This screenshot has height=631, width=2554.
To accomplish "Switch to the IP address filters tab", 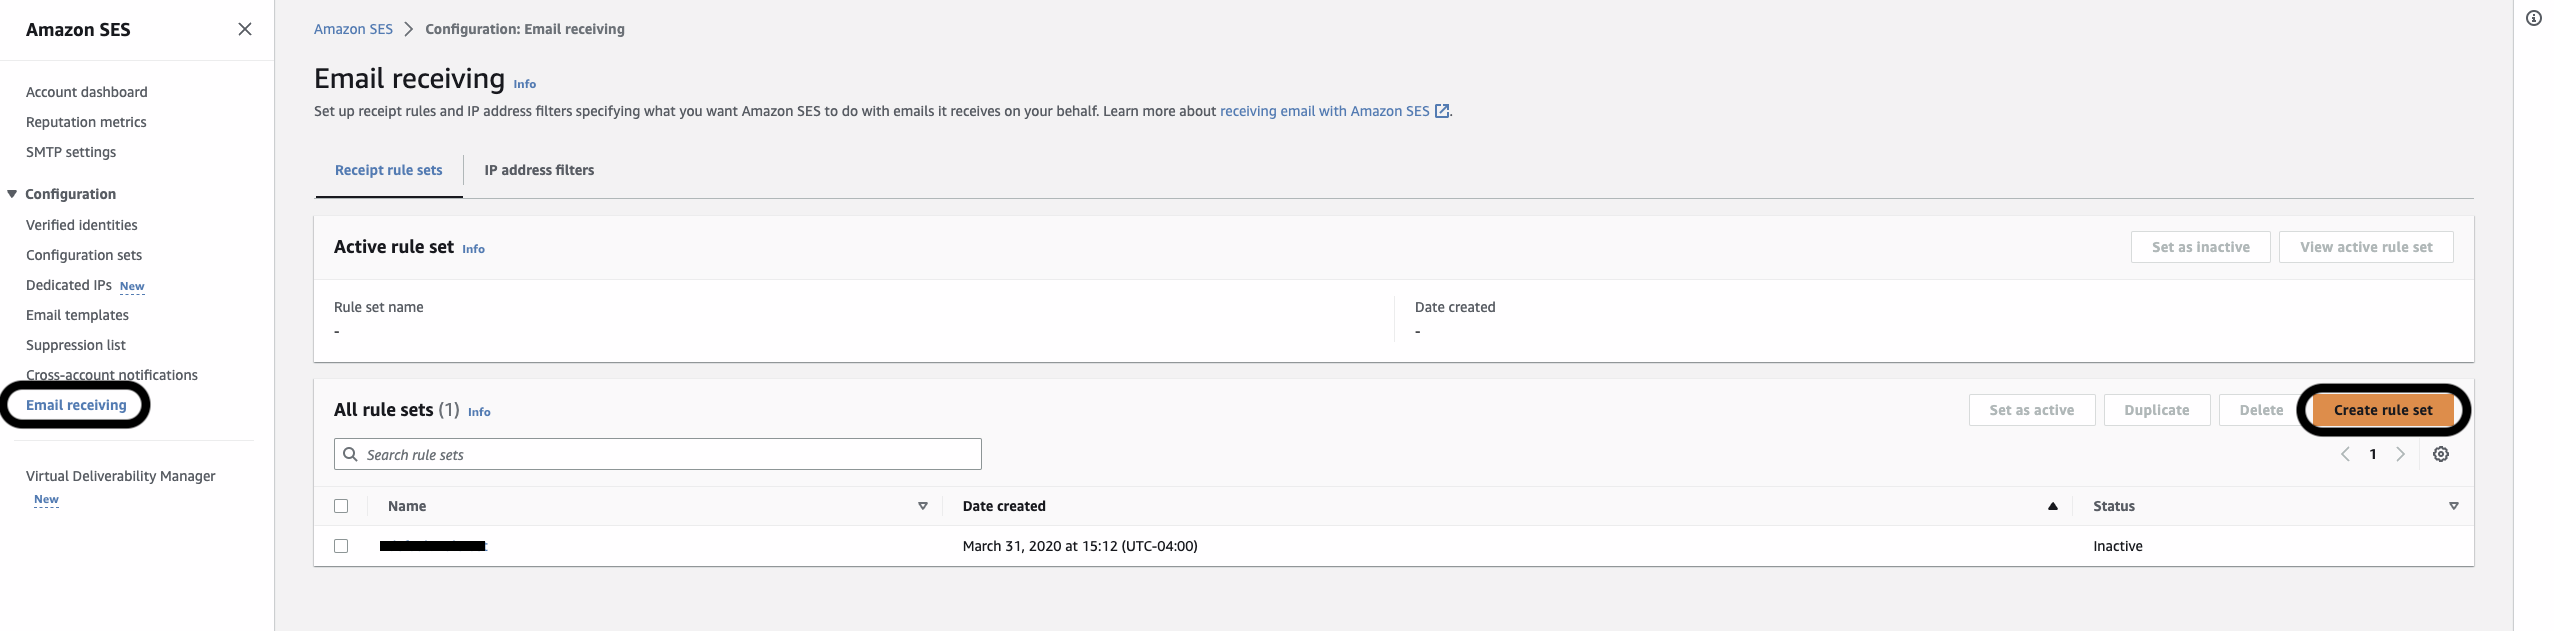I will click(x=539, y=170).
